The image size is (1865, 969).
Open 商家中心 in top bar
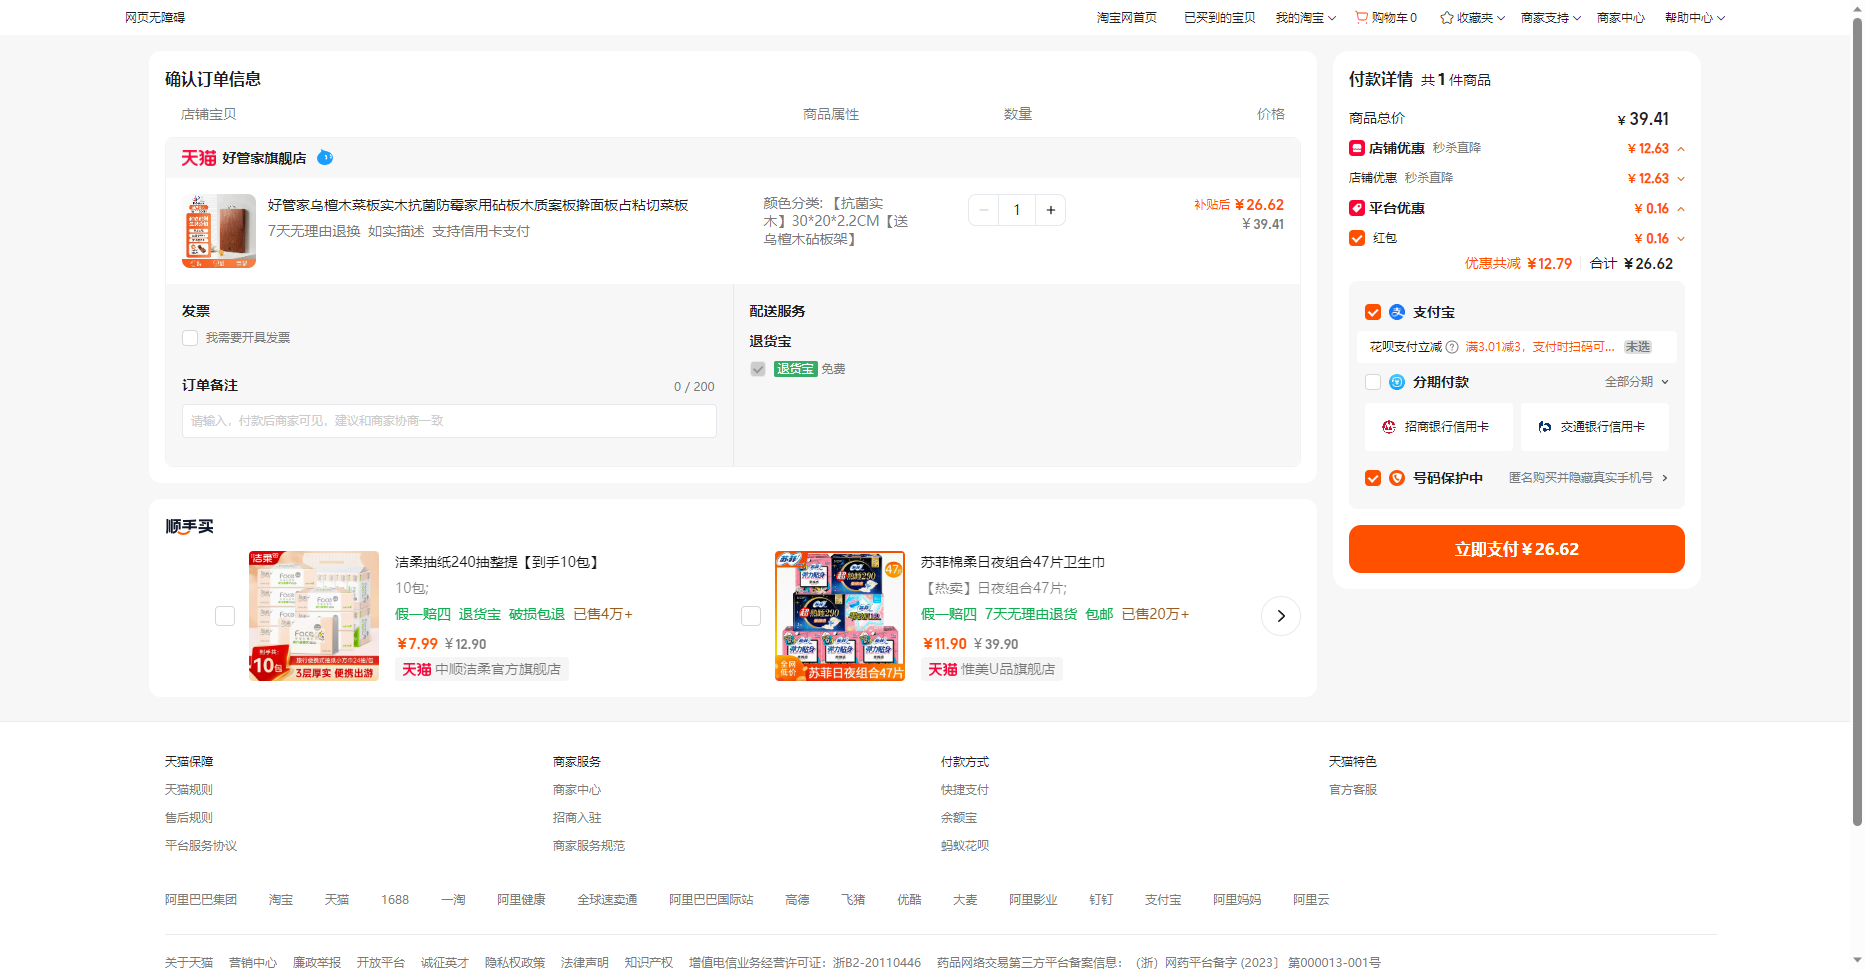pos(1621,18)
